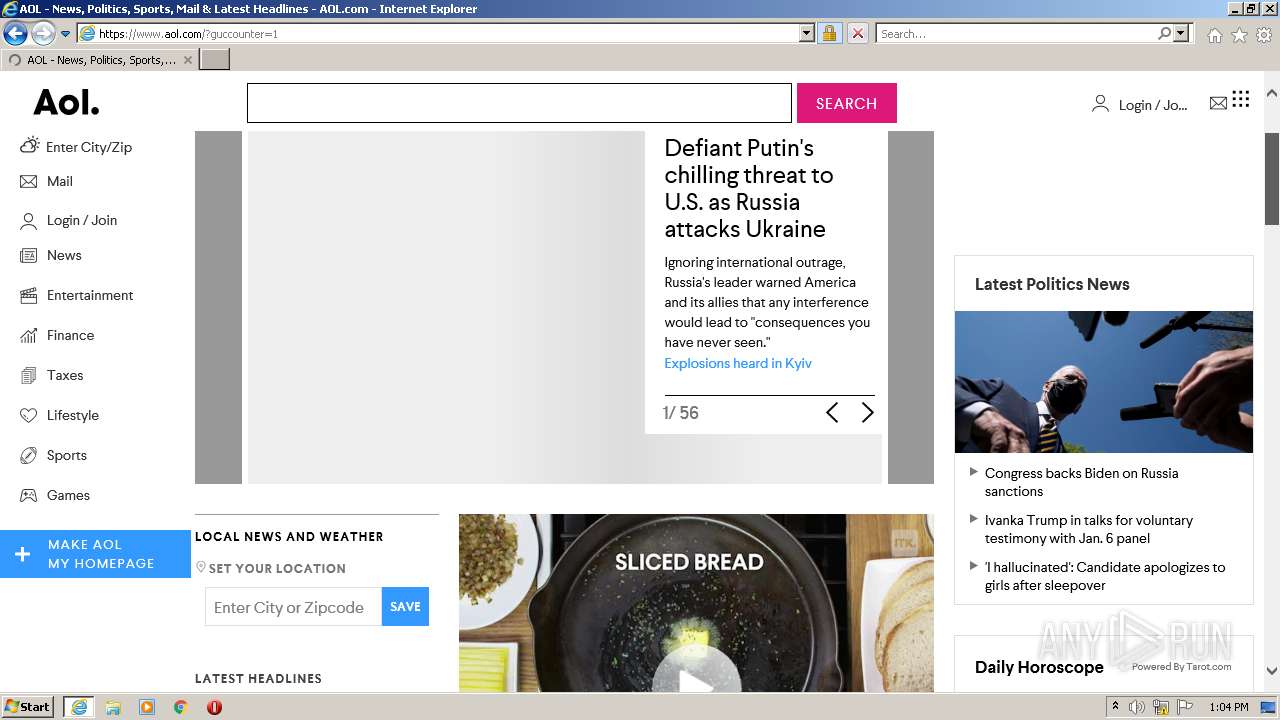Click the page vertical scrollbar thumb
Viewport: 1280px width, 720px height.
coord(1272,178)
